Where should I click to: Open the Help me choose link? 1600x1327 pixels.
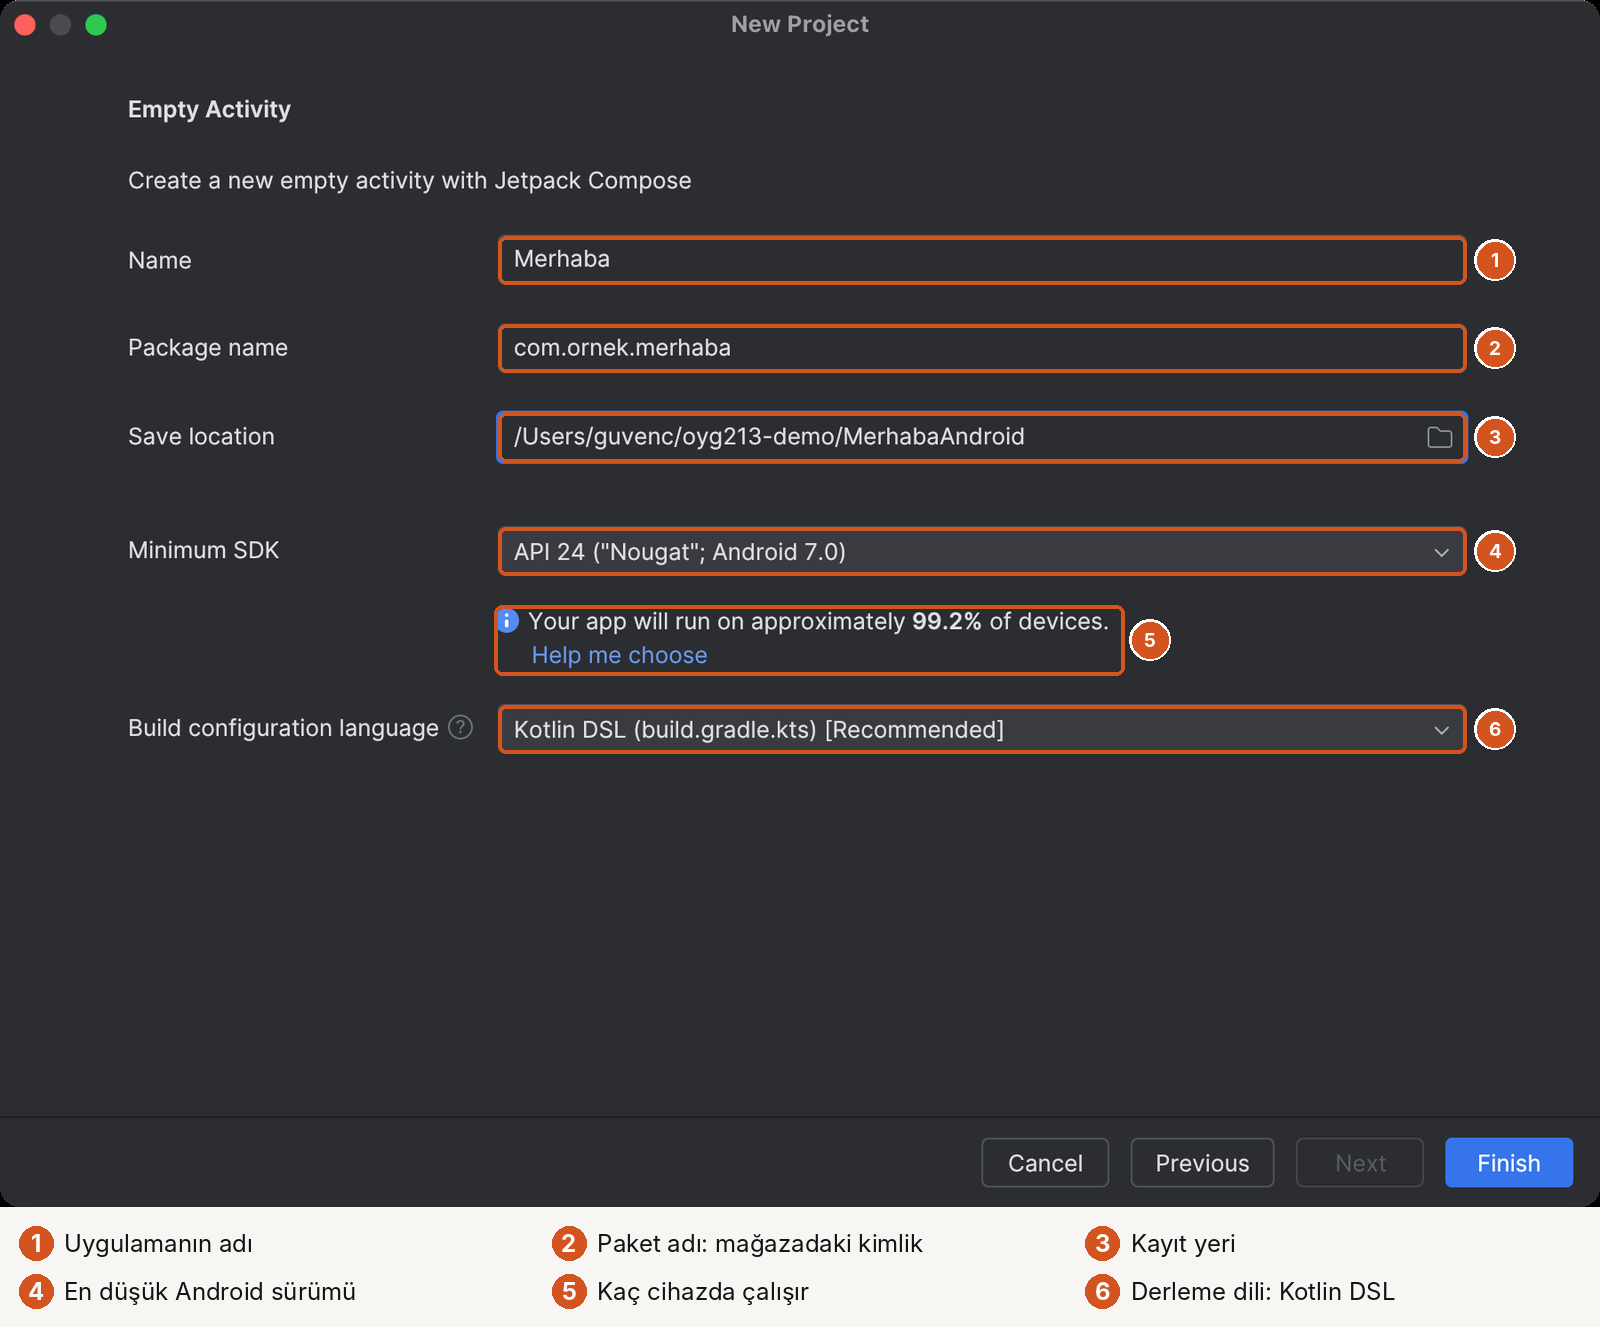click(x=619, y=655)
